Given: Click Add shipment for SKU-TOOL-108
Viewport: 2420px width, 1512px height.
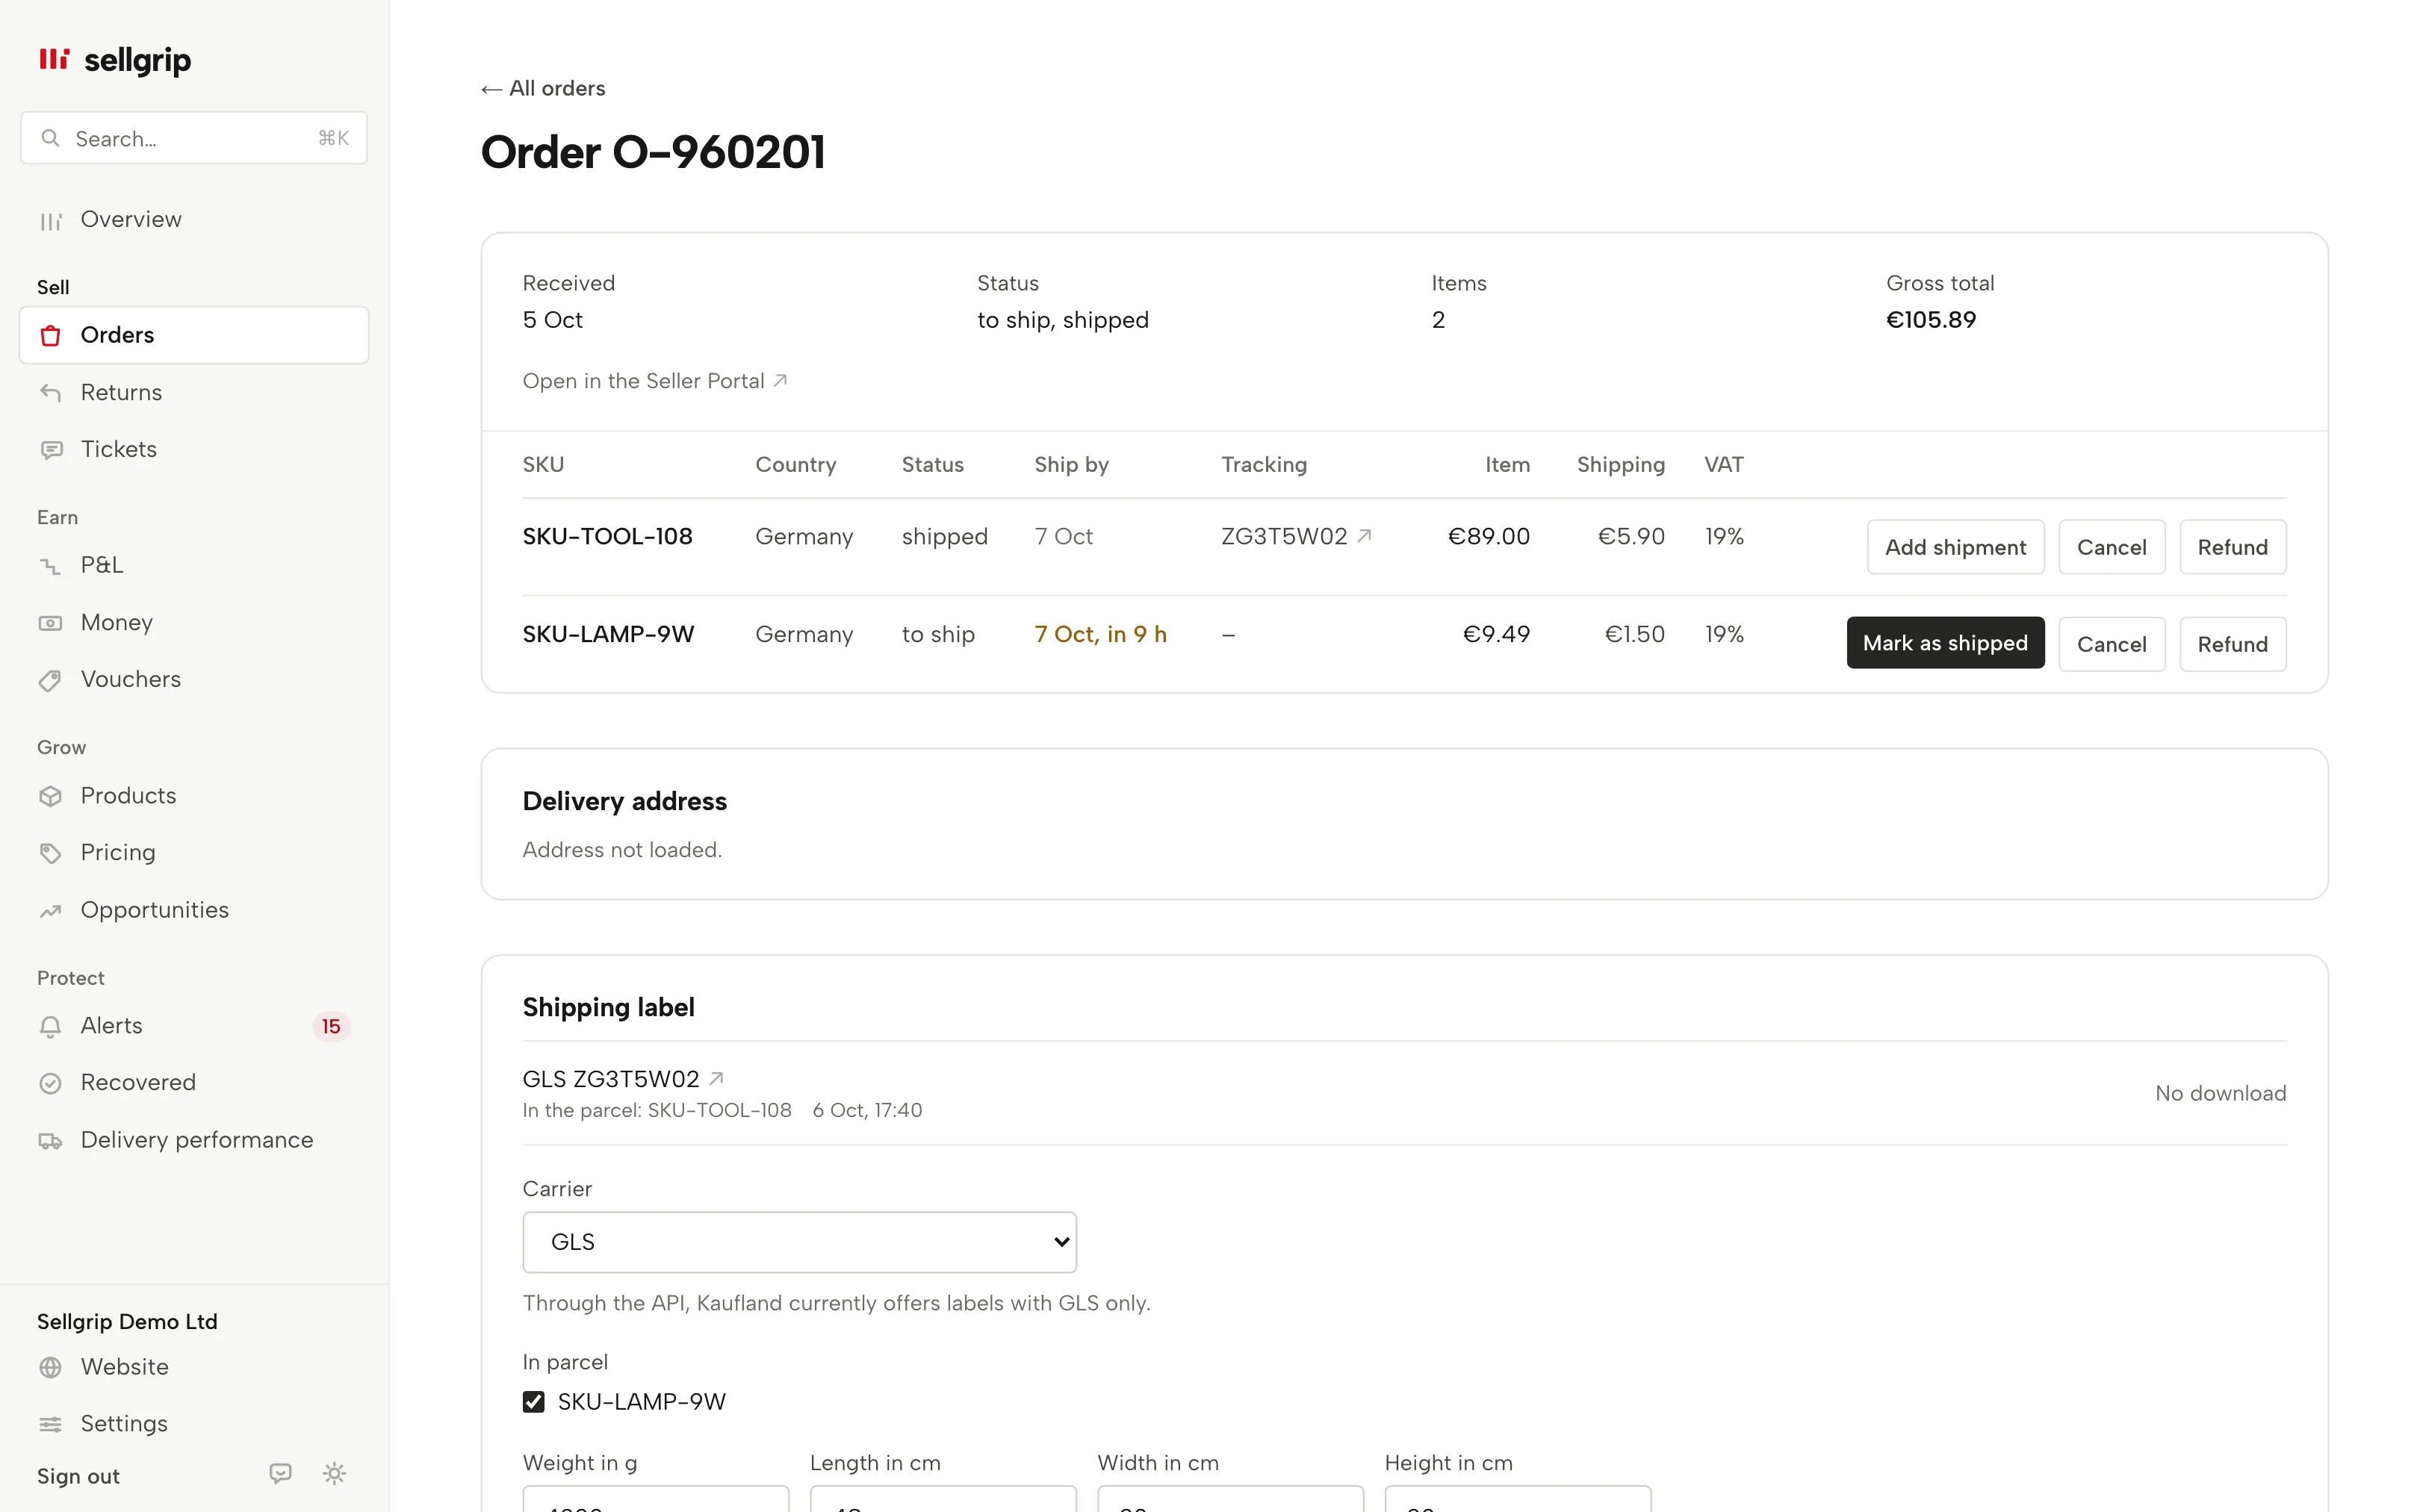Looking at the screenshot, I should 1955,547.
